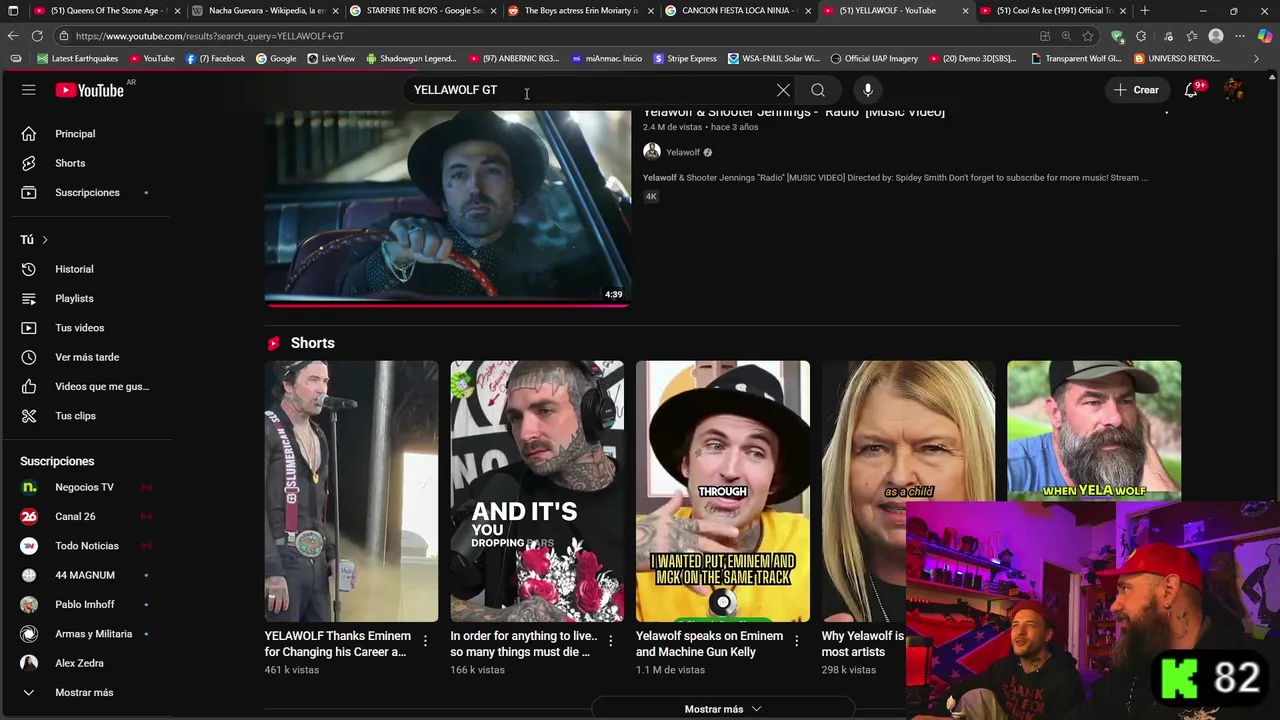Viewport: 1280px width, 720px height.
Task: Expand Shorts shelf with Mostrar más
Action: click(x=723, y=709)
